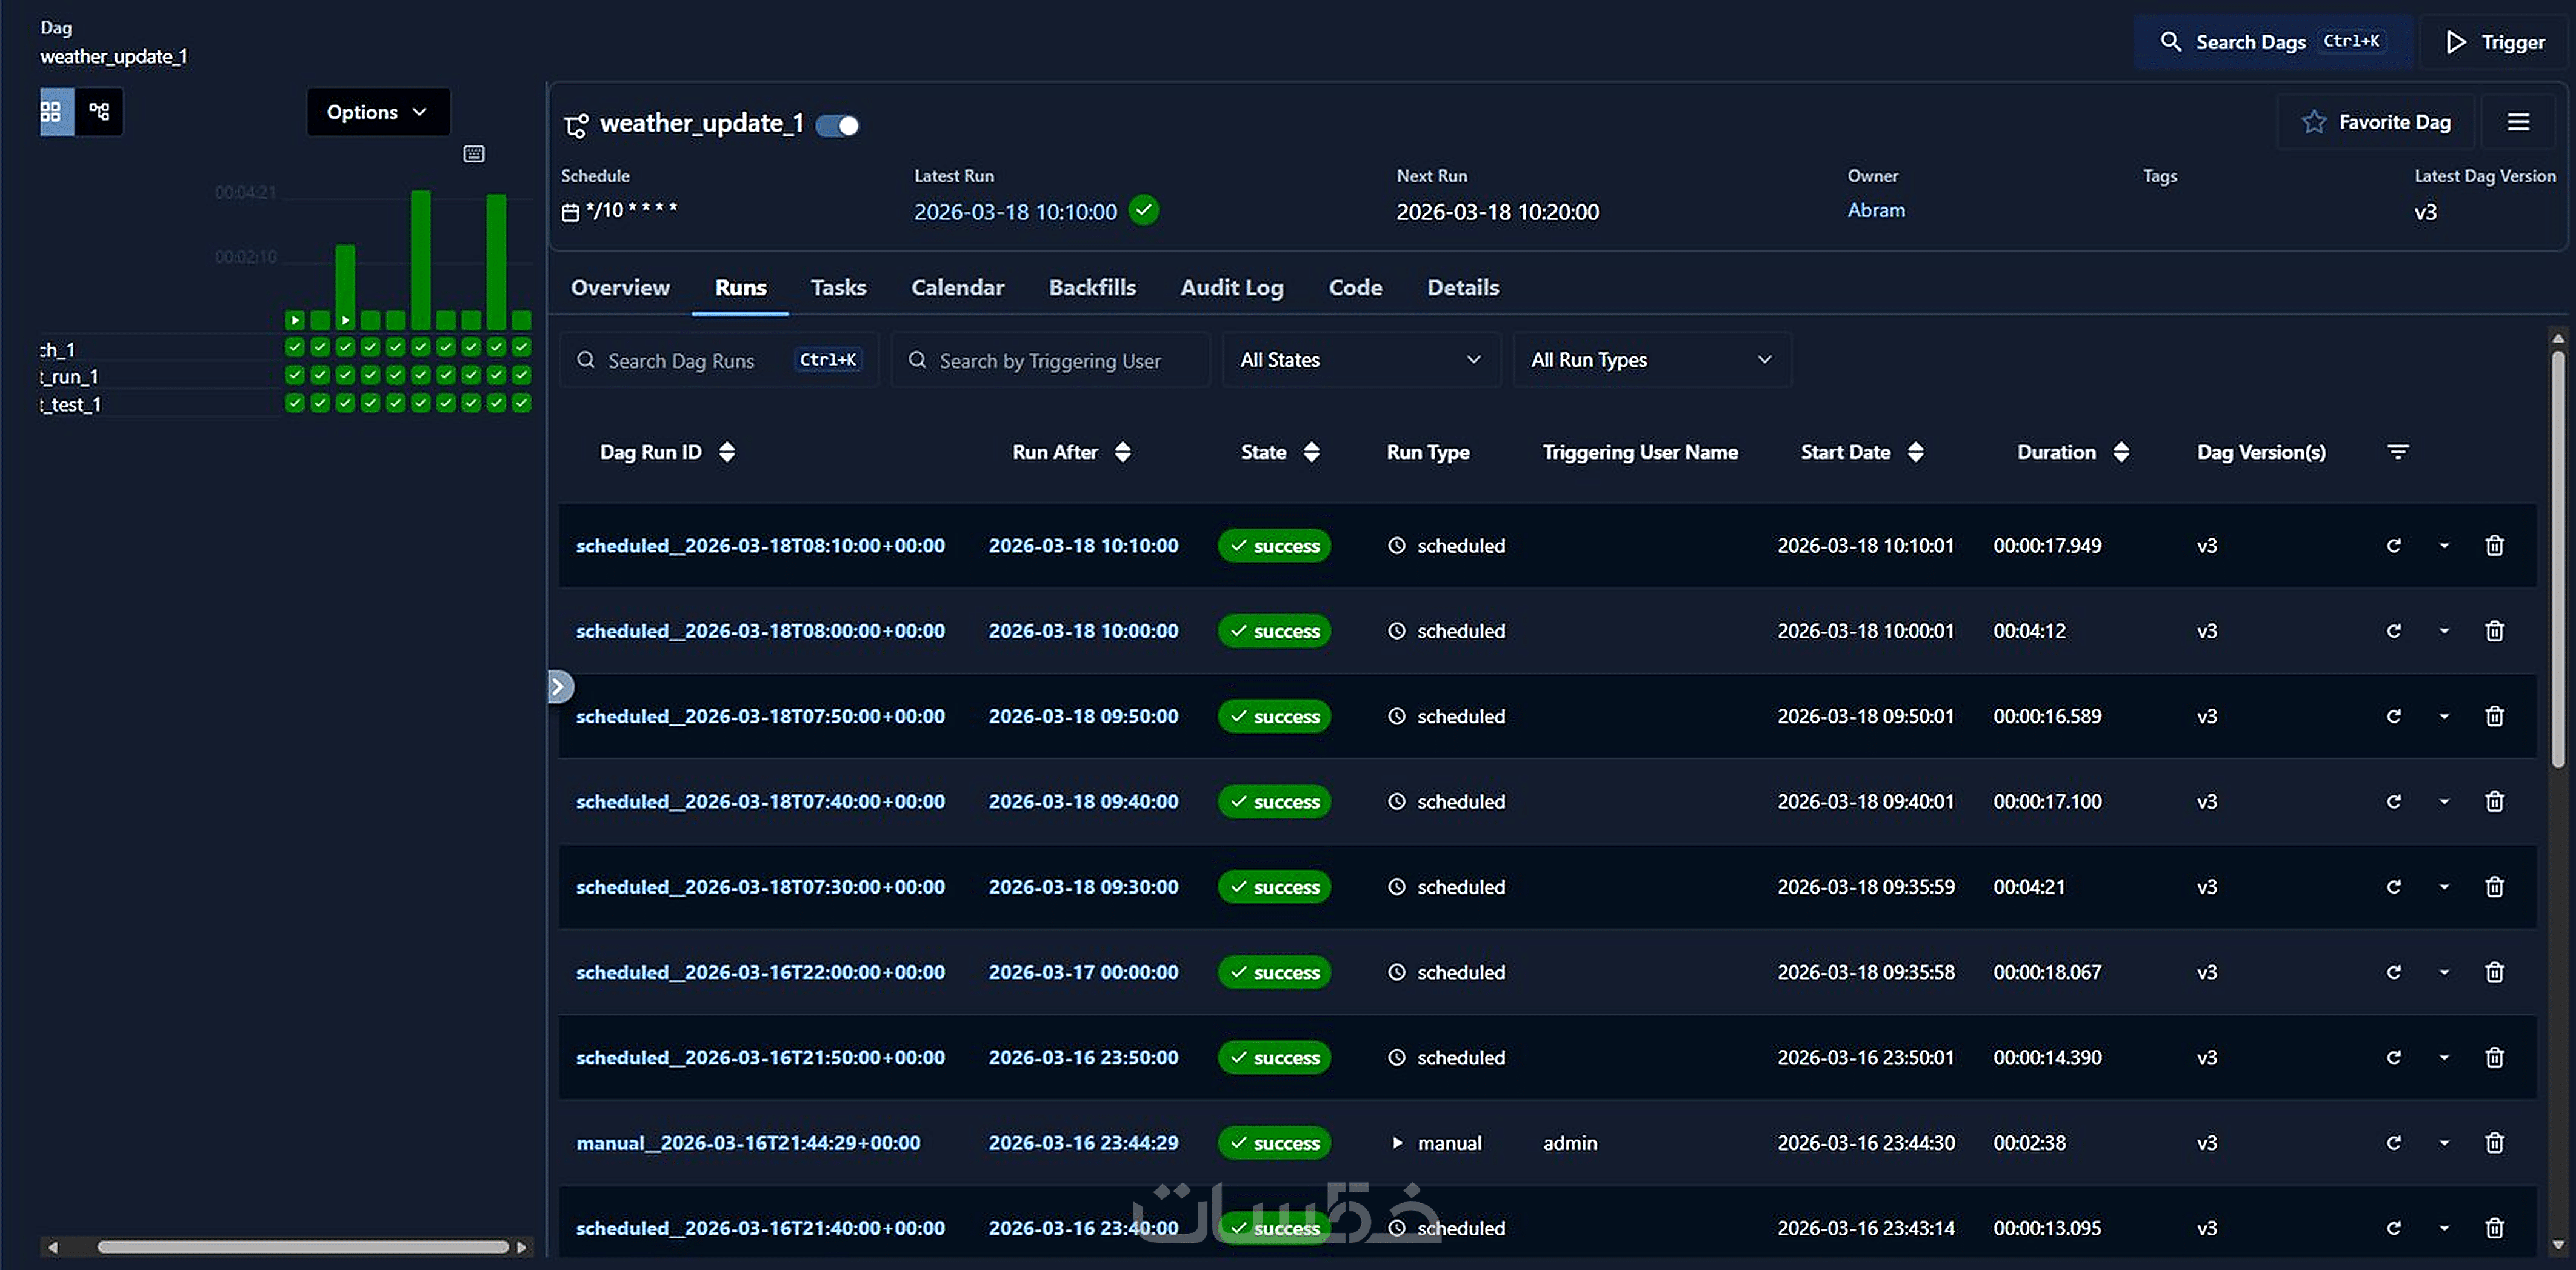Delete the manual 21:44:29 run with the trash icon
Screen dimensions: 2576x1270
click(x=2494, y=1143)
